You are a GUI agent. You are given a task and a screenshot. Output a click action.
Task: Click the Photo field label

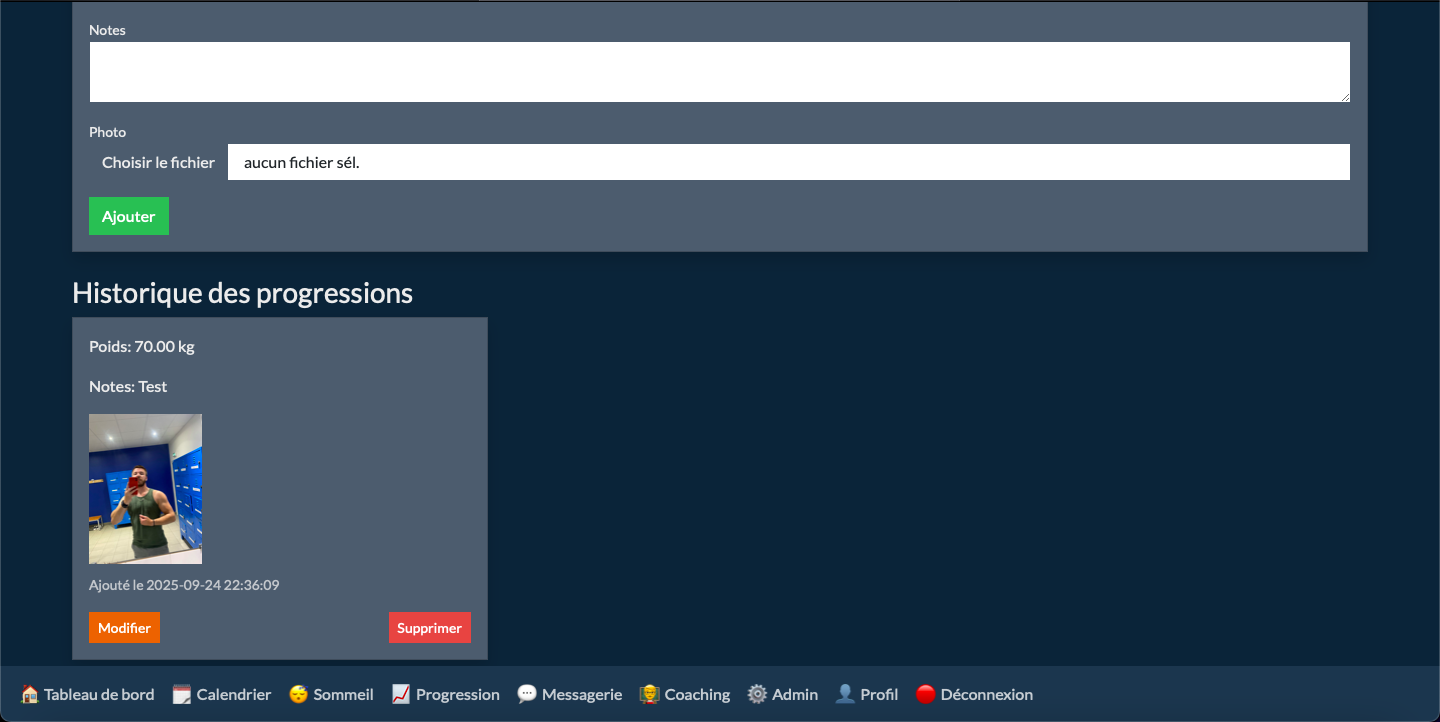tap(107, 132)
